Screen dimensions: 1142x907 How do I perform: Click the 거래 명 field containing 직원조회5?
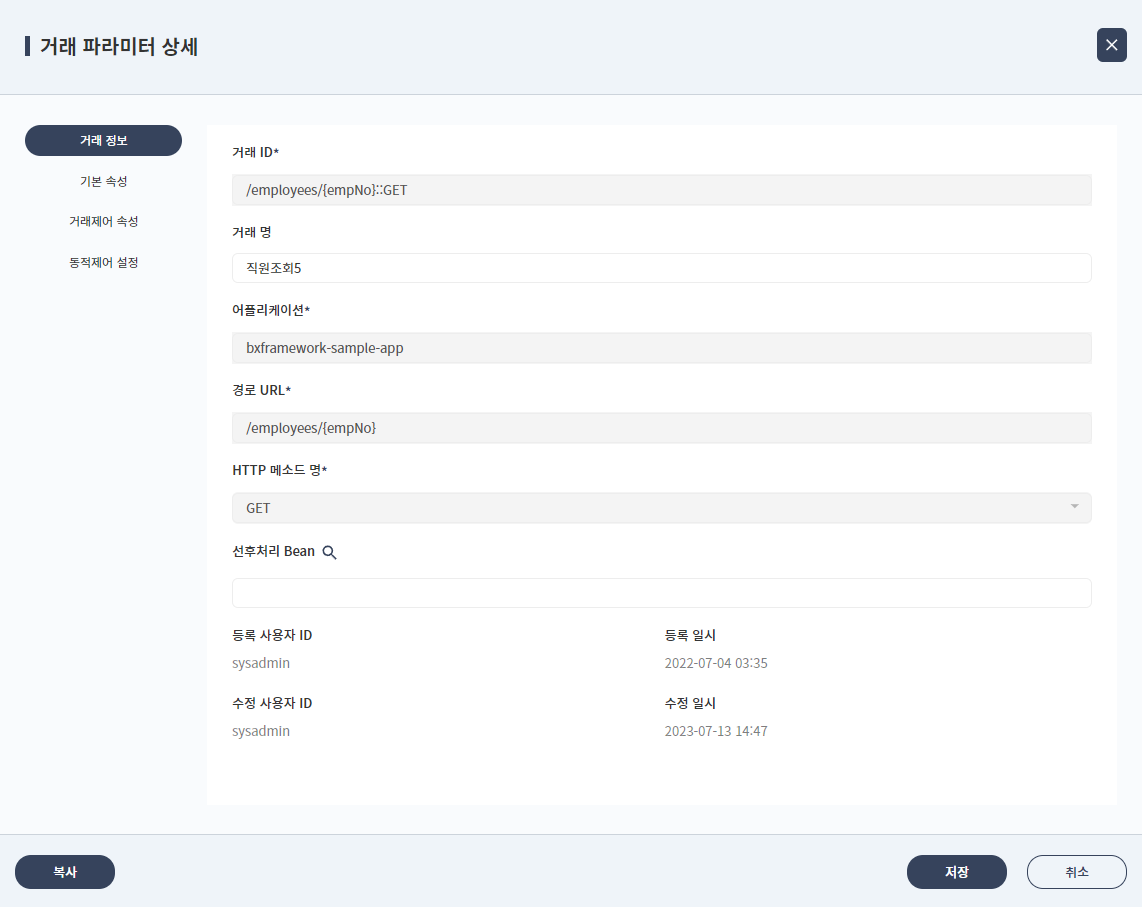pyautogui.click(x=661, y=267)
